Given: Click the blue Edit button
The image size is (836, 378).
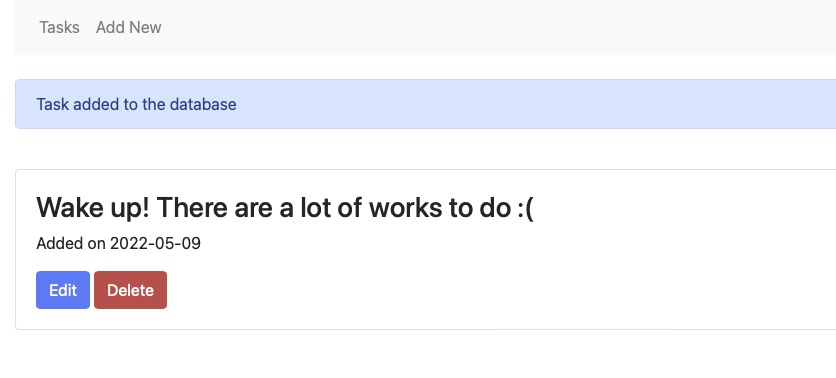Looking at the screenshot, I should [63, 290].
